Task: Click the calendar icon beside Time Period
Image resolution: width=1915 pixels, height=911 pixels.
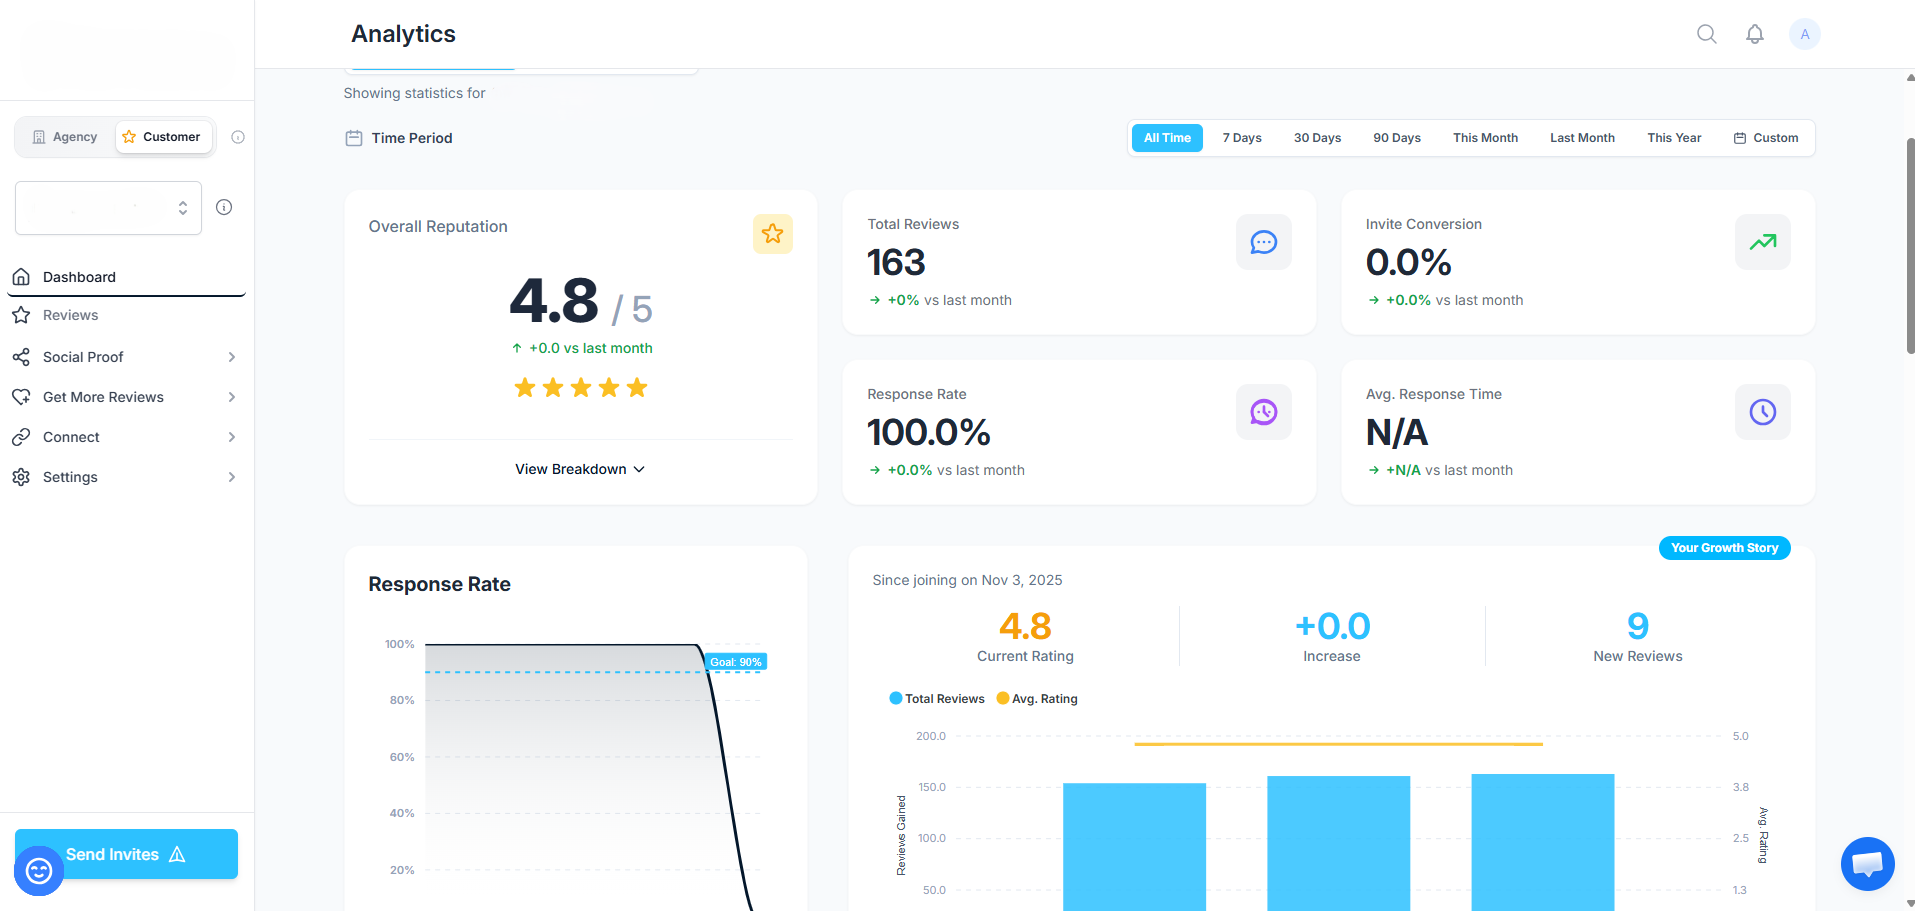Action: tap(354, 137)
